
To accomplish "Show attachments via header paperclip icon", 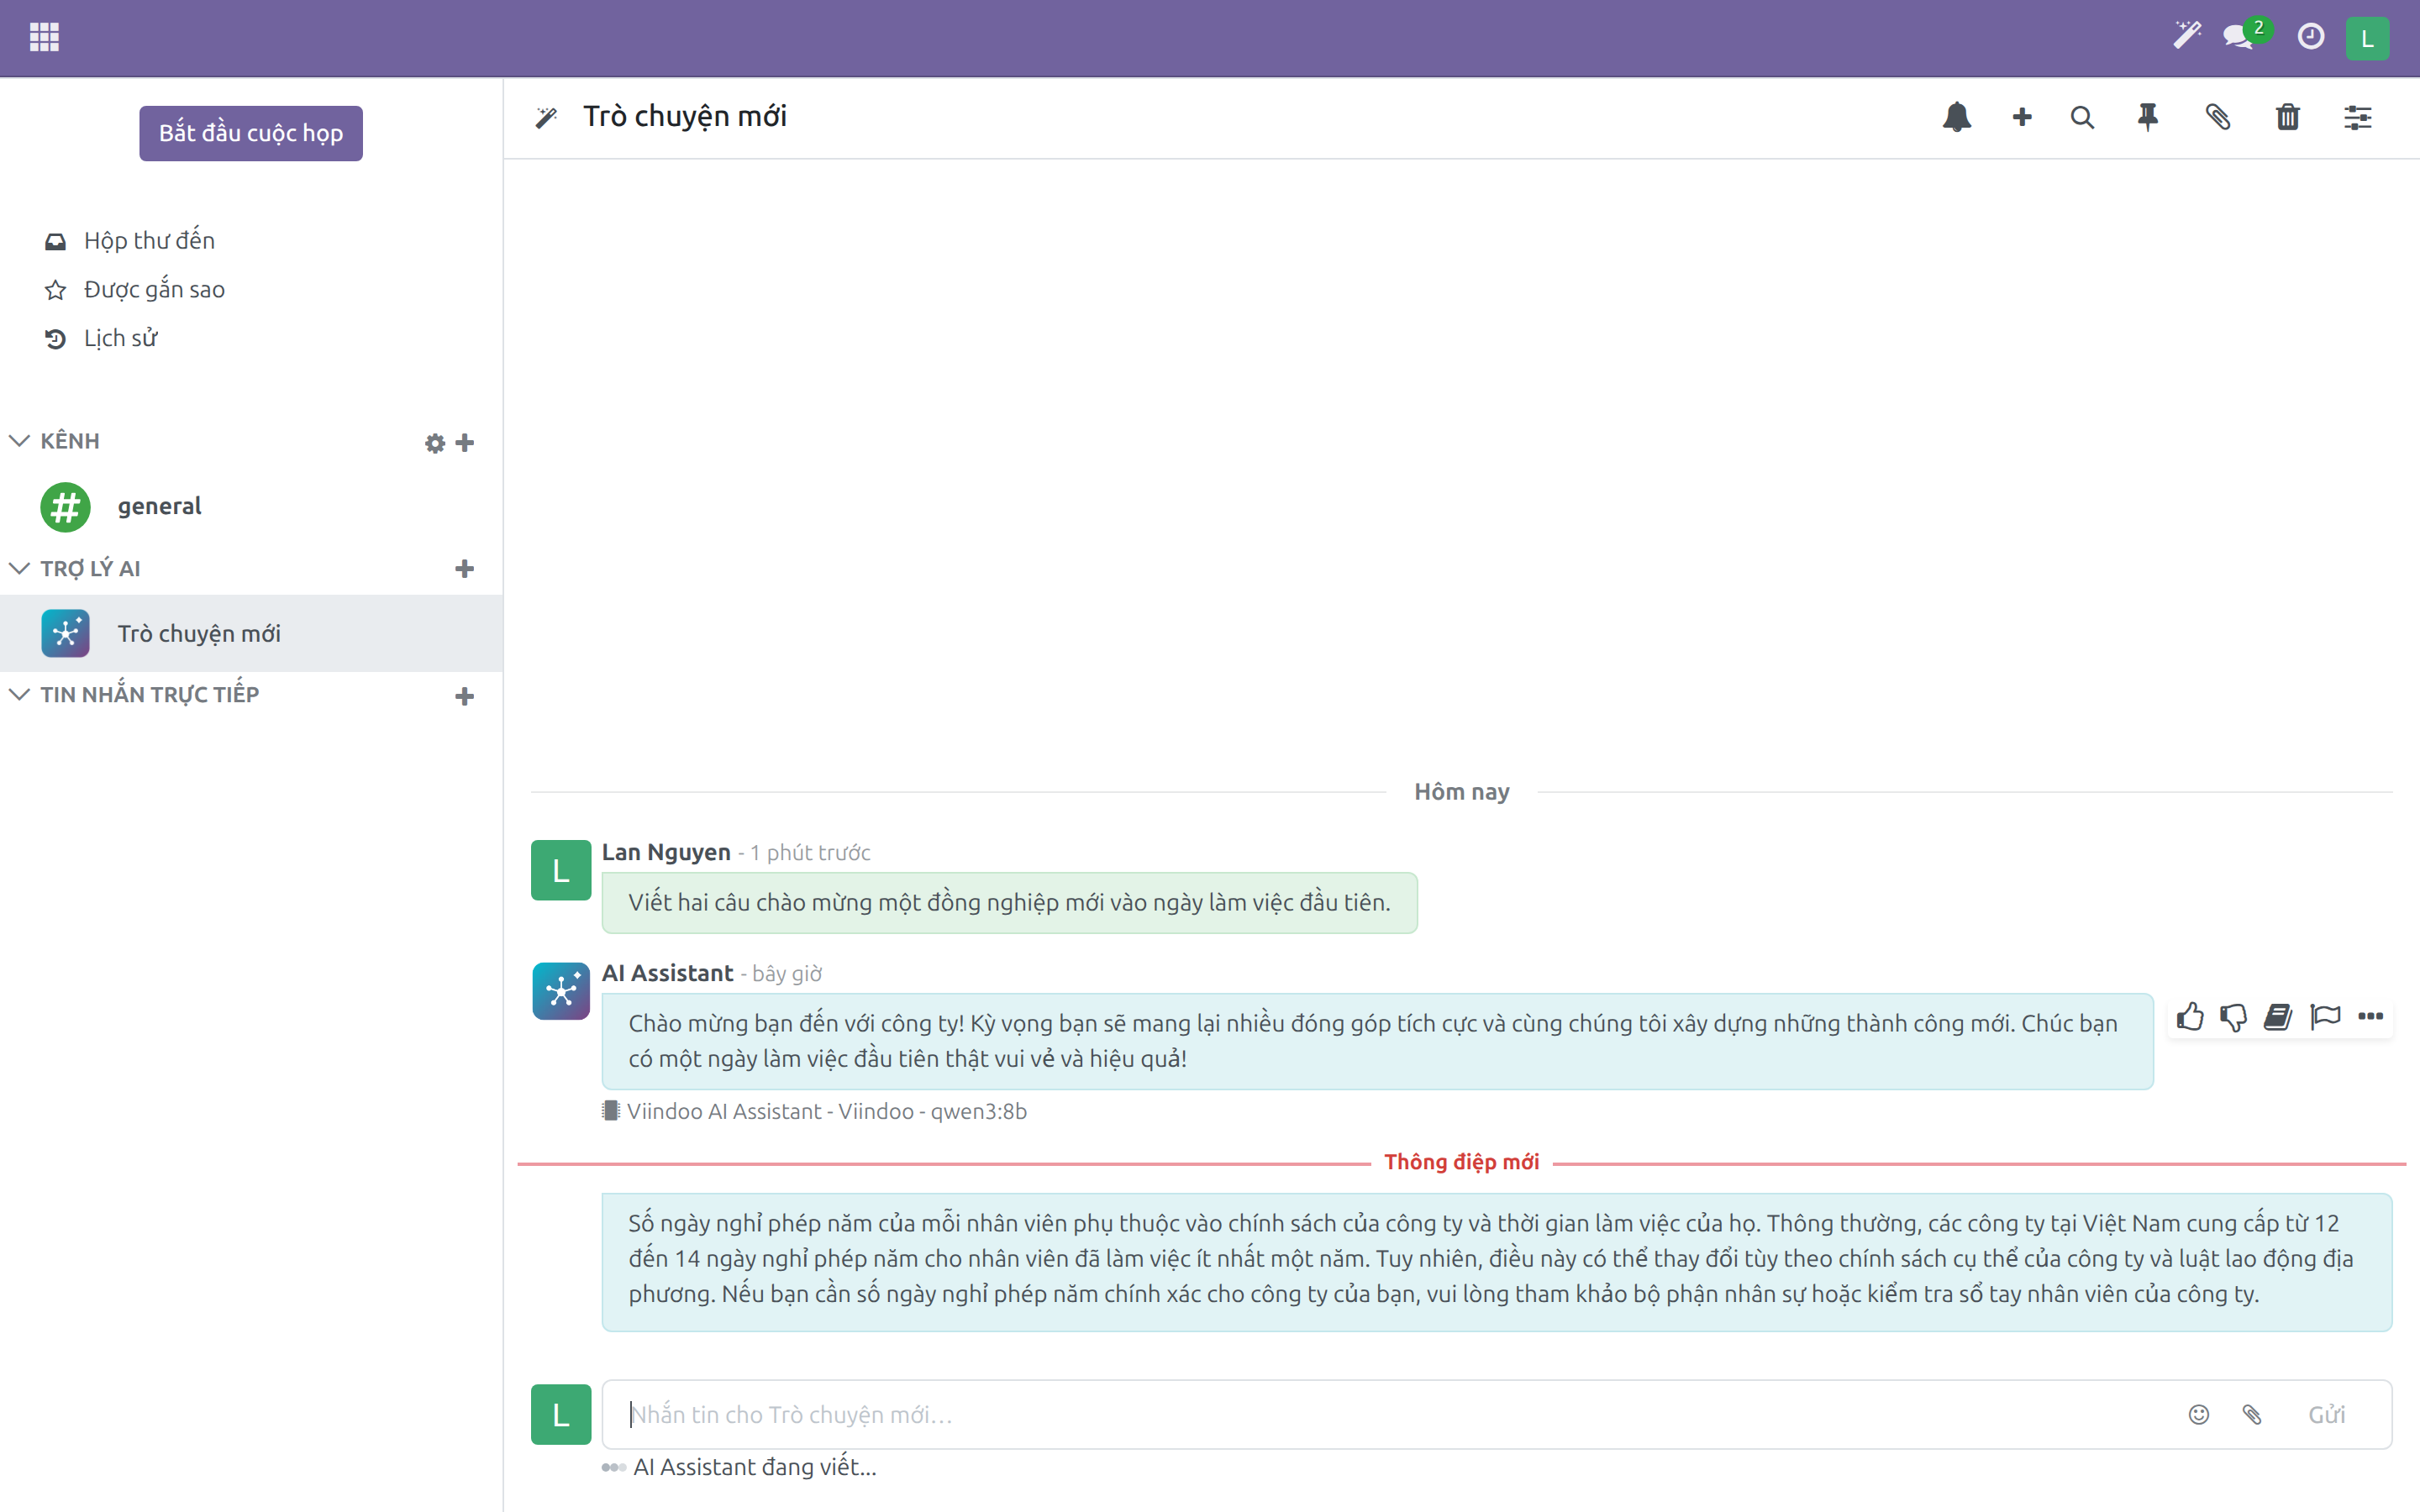I will (2218, 117).
